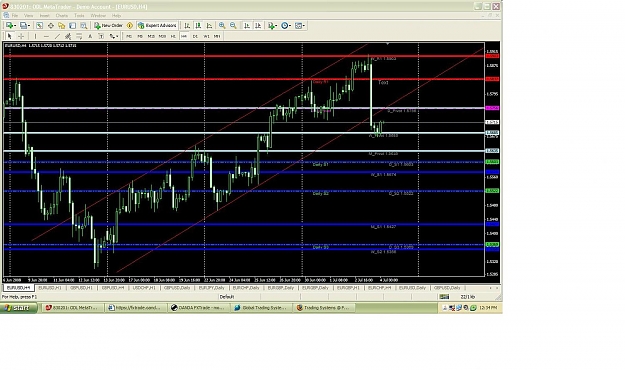The image size is (625, 370).
Task: Open the Templates dropdown
Action: [300, 26]
